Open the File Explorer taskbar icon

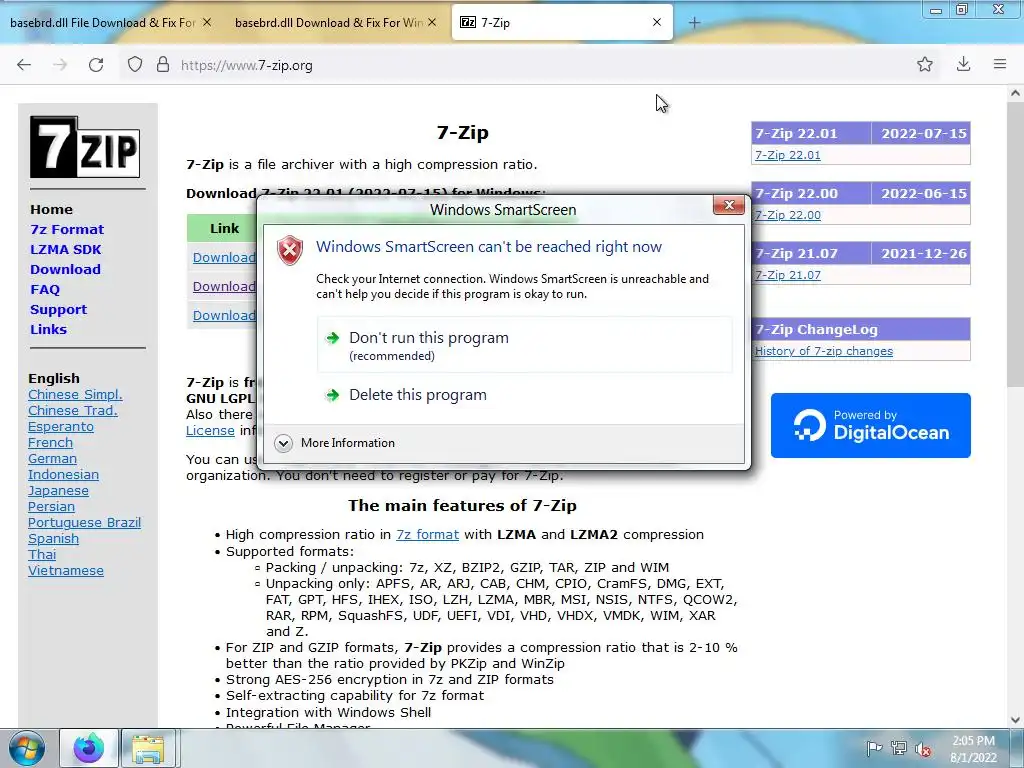pyautogui.click(x=148, y=748)
